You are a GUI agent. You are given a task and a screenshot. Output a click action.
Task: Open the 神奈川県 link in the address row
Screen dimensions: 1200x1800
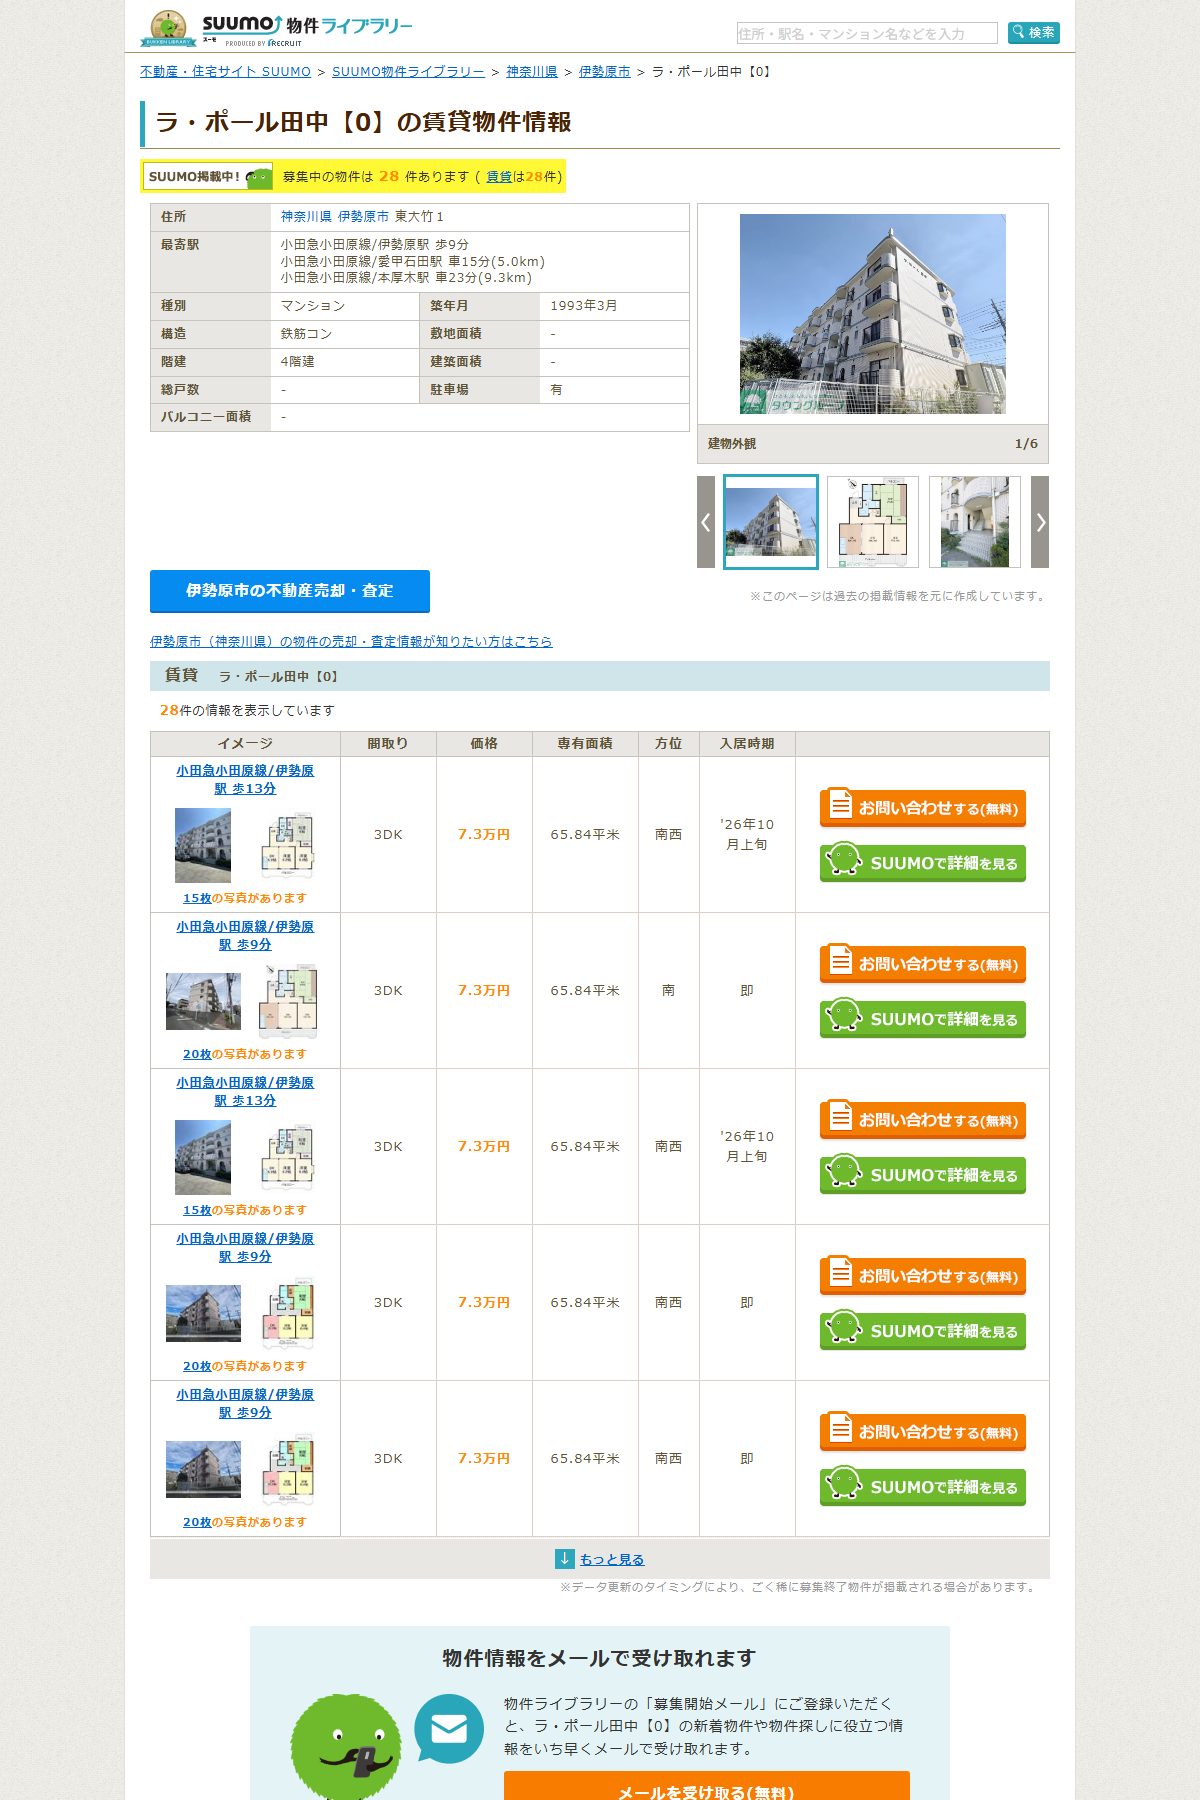click(306, 217)
